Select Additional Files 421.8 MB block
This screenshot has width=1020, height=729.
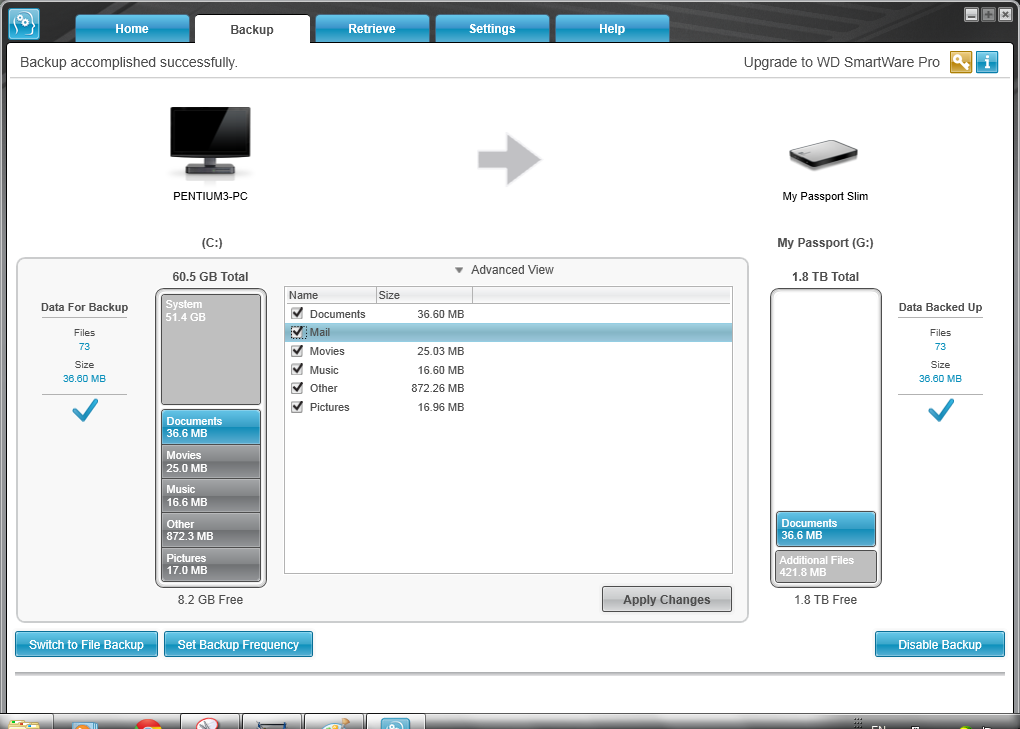(x=825, y=566)
